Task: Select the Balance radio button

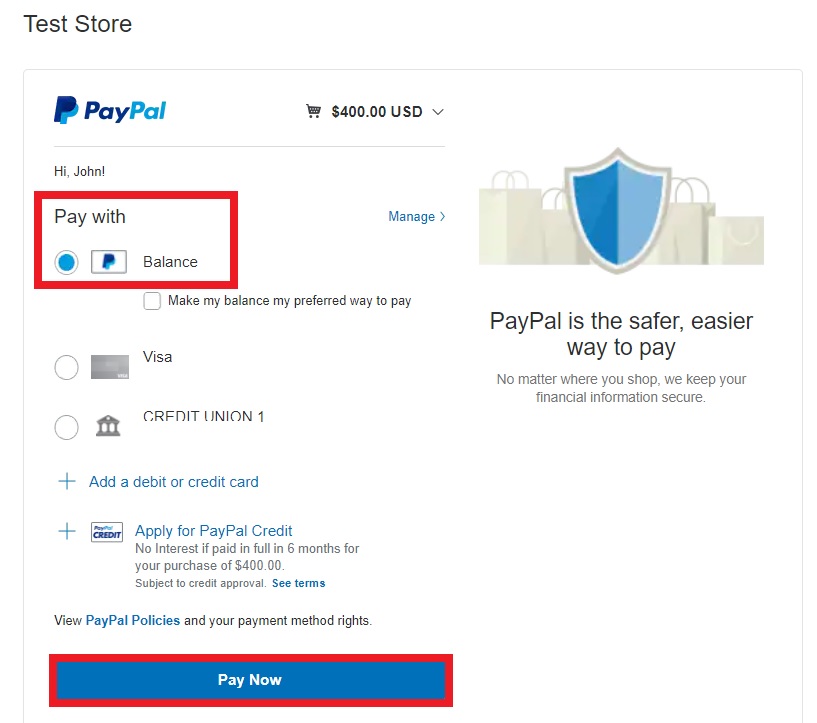Action: pyautogui.click(x=66, y=262)
